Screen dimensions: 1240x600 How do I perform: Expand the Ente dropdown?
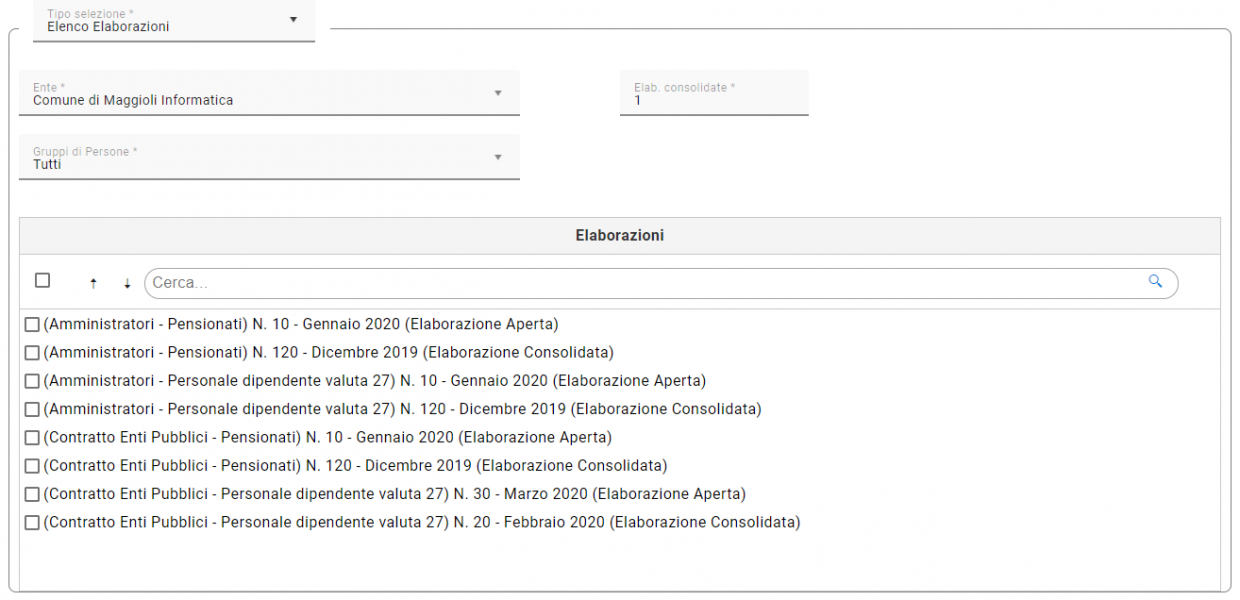[497, 94]
